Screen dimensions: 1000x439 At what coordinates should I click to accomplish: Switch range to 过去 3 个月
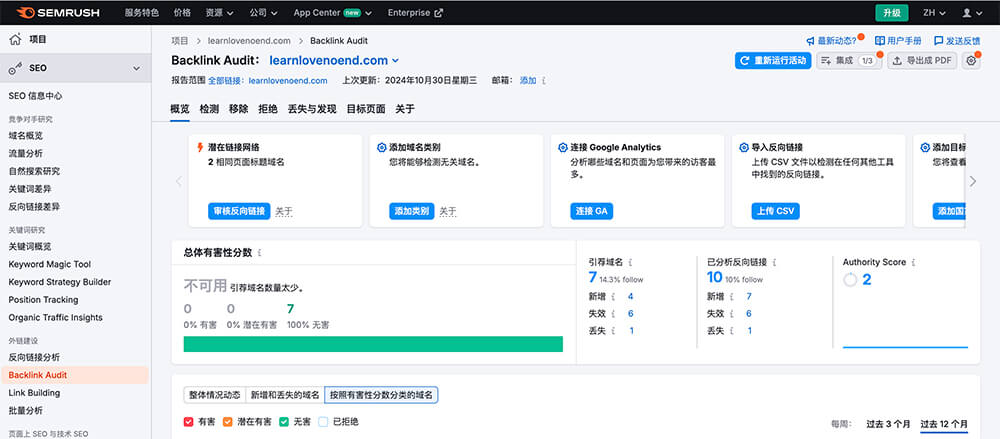click(x=888, y=424)
